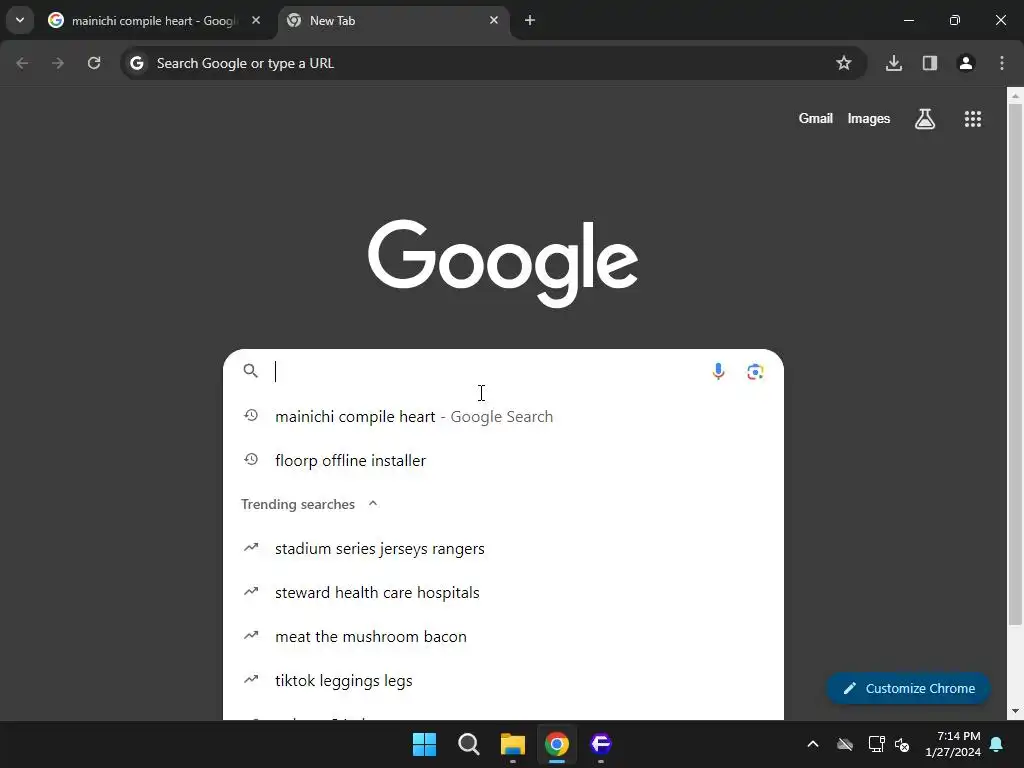The image size is (1024, 768).
Task: Select meat the mushroom bacon suggestion
Action: 503,637
